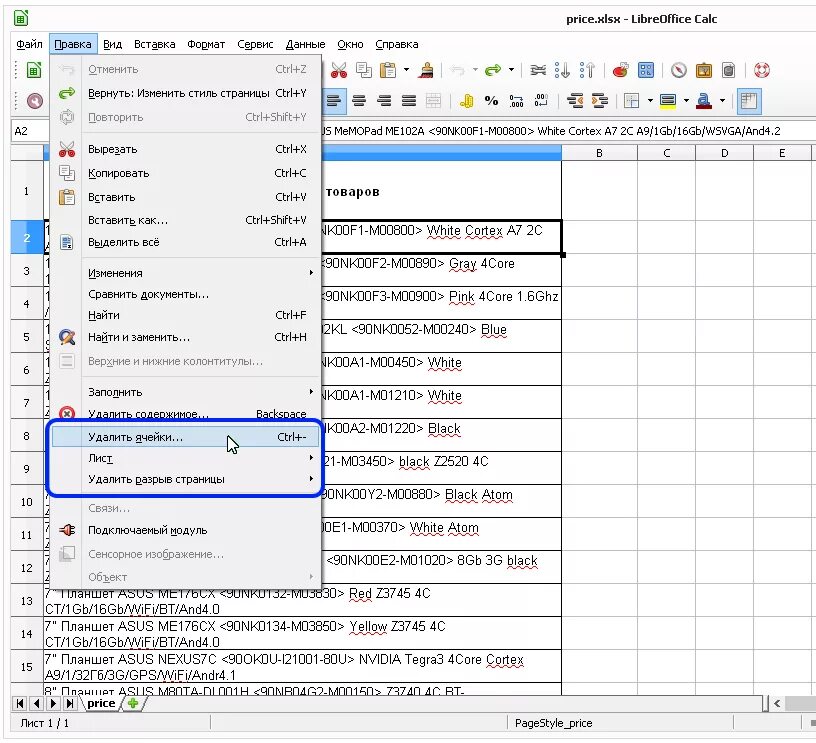816x743 pixels.
Task: Toggle grid lines display button
Action: pos(749,101)
